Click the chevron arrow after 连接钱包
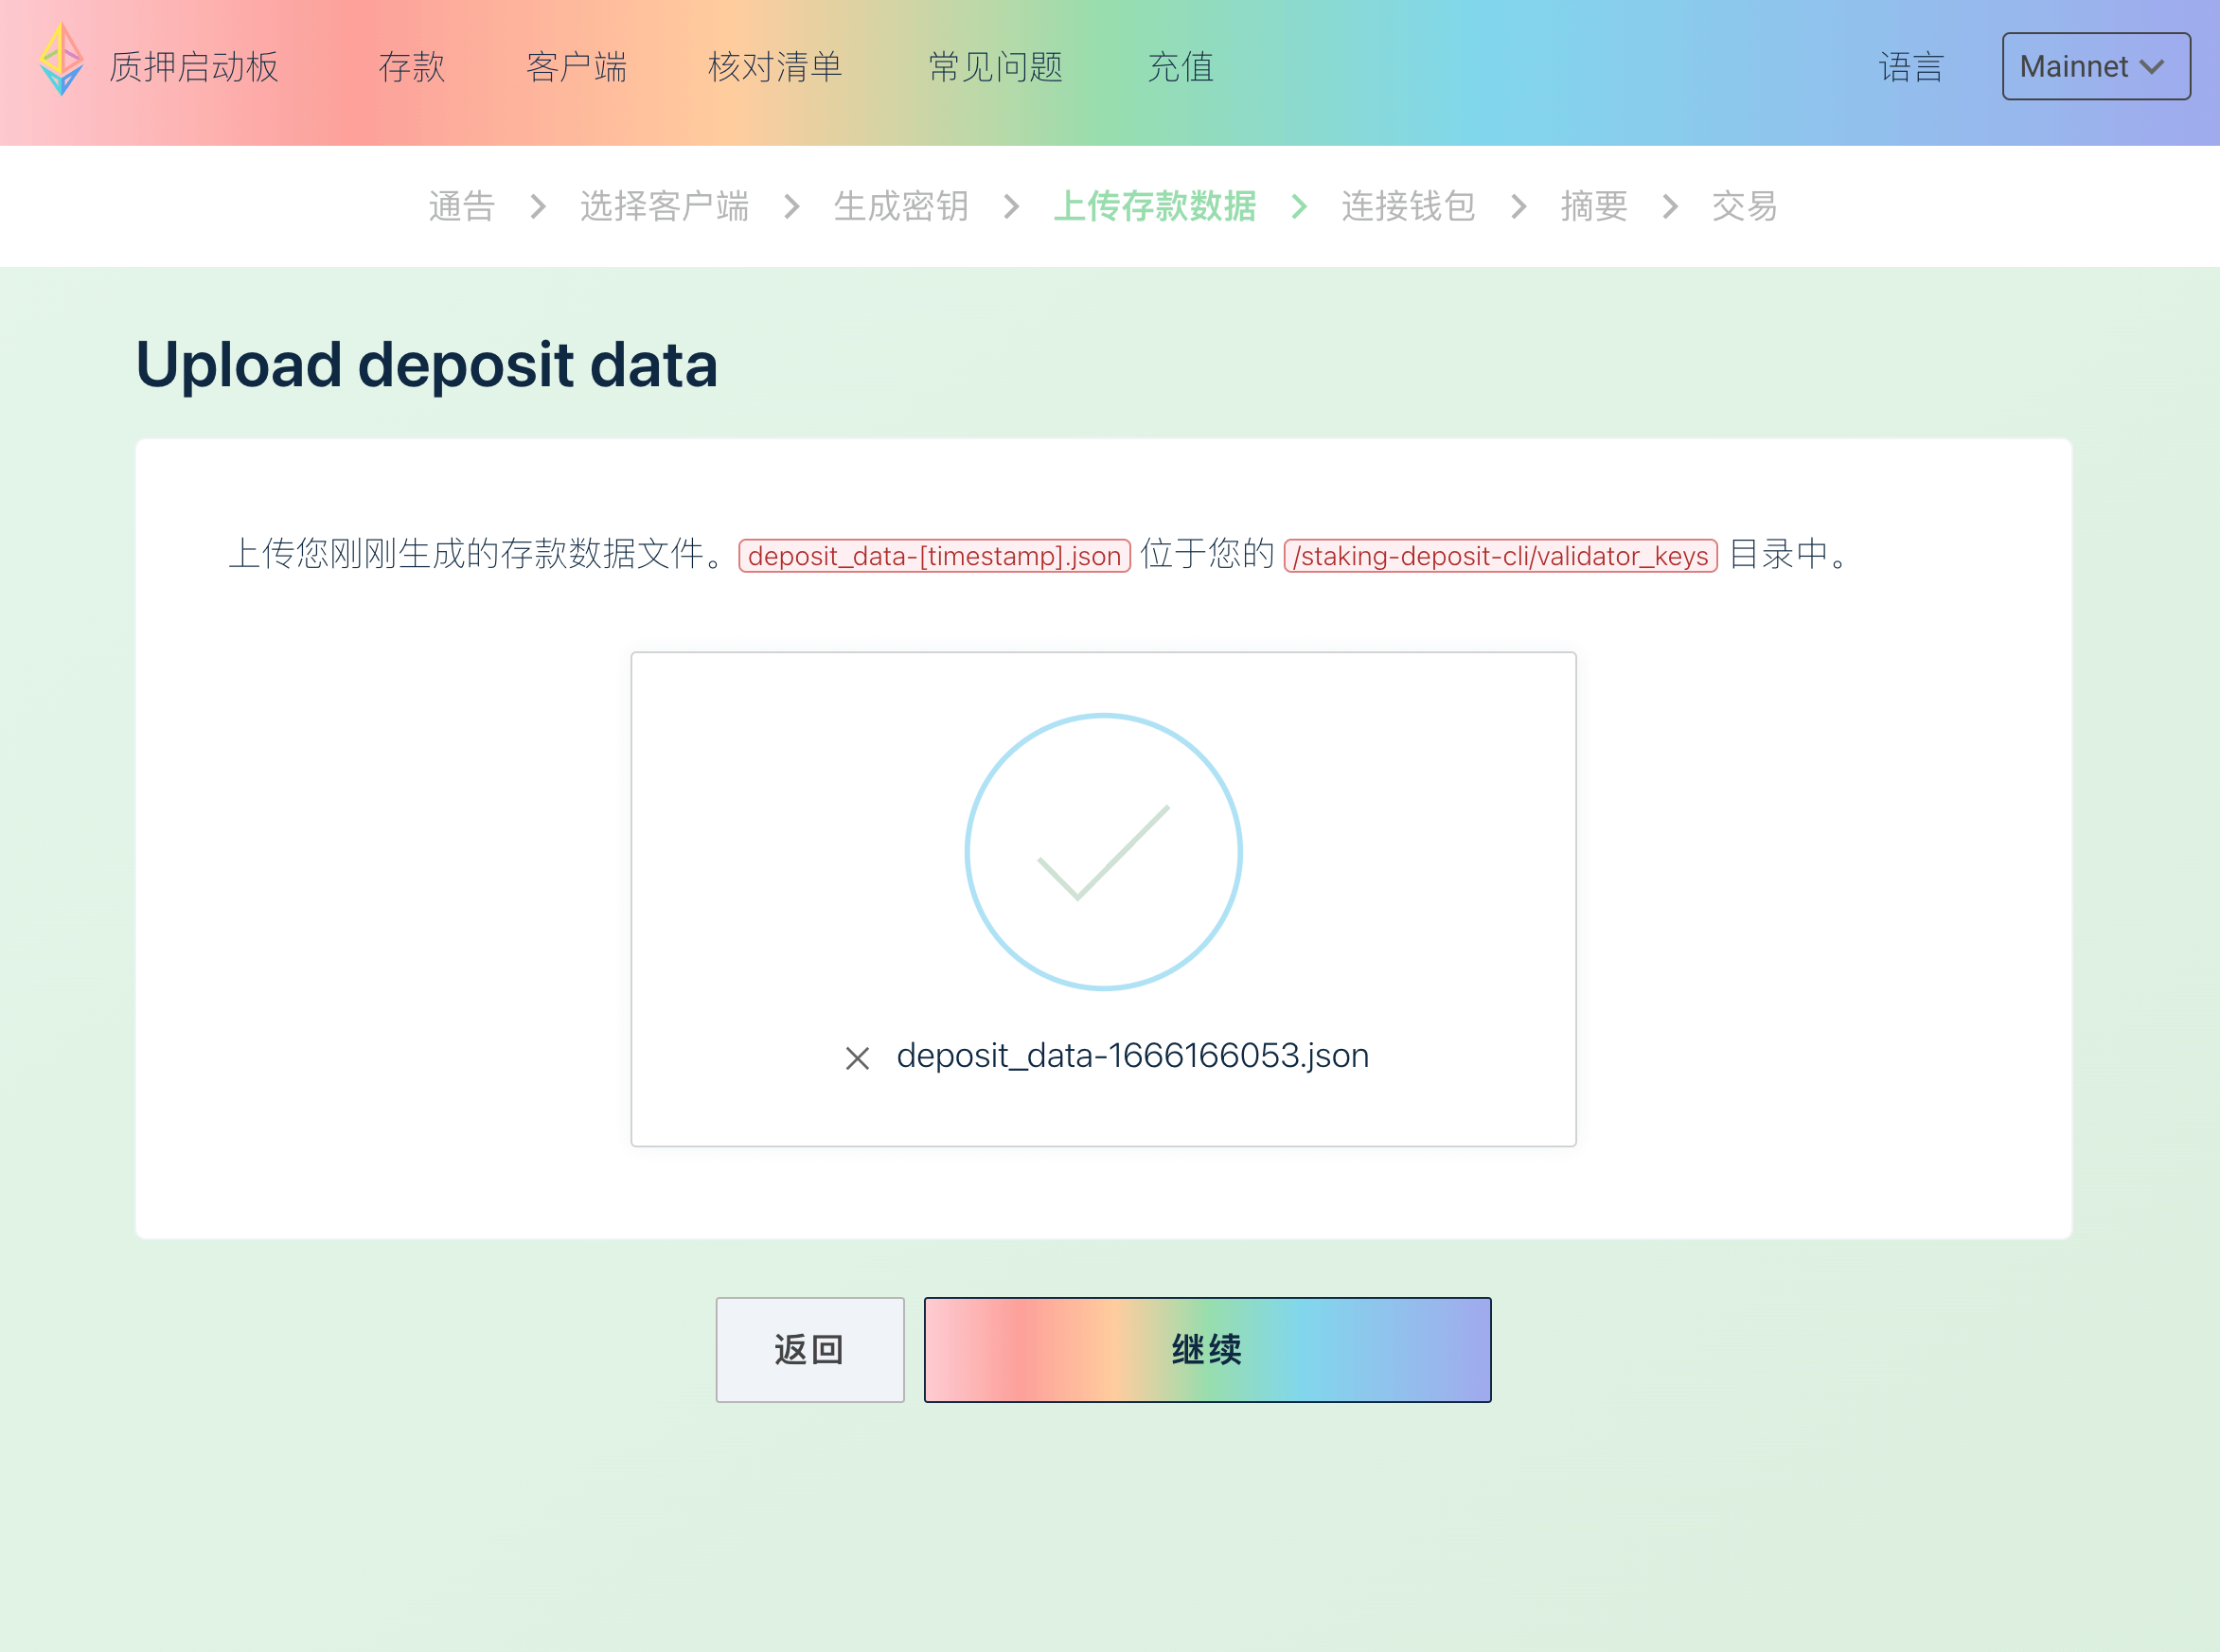 (x=1519, y=206)
